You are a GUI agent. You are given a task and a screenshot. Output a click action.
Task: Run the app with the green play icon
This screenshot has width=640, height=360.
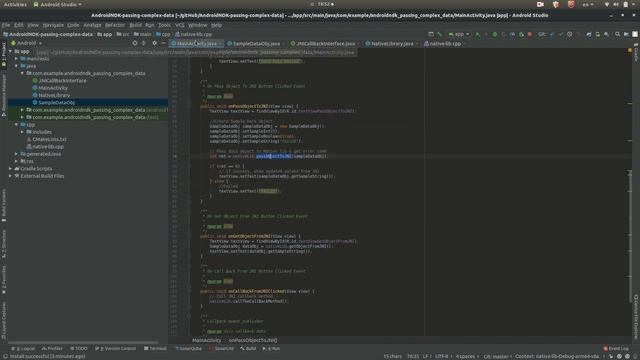(478, 35)
